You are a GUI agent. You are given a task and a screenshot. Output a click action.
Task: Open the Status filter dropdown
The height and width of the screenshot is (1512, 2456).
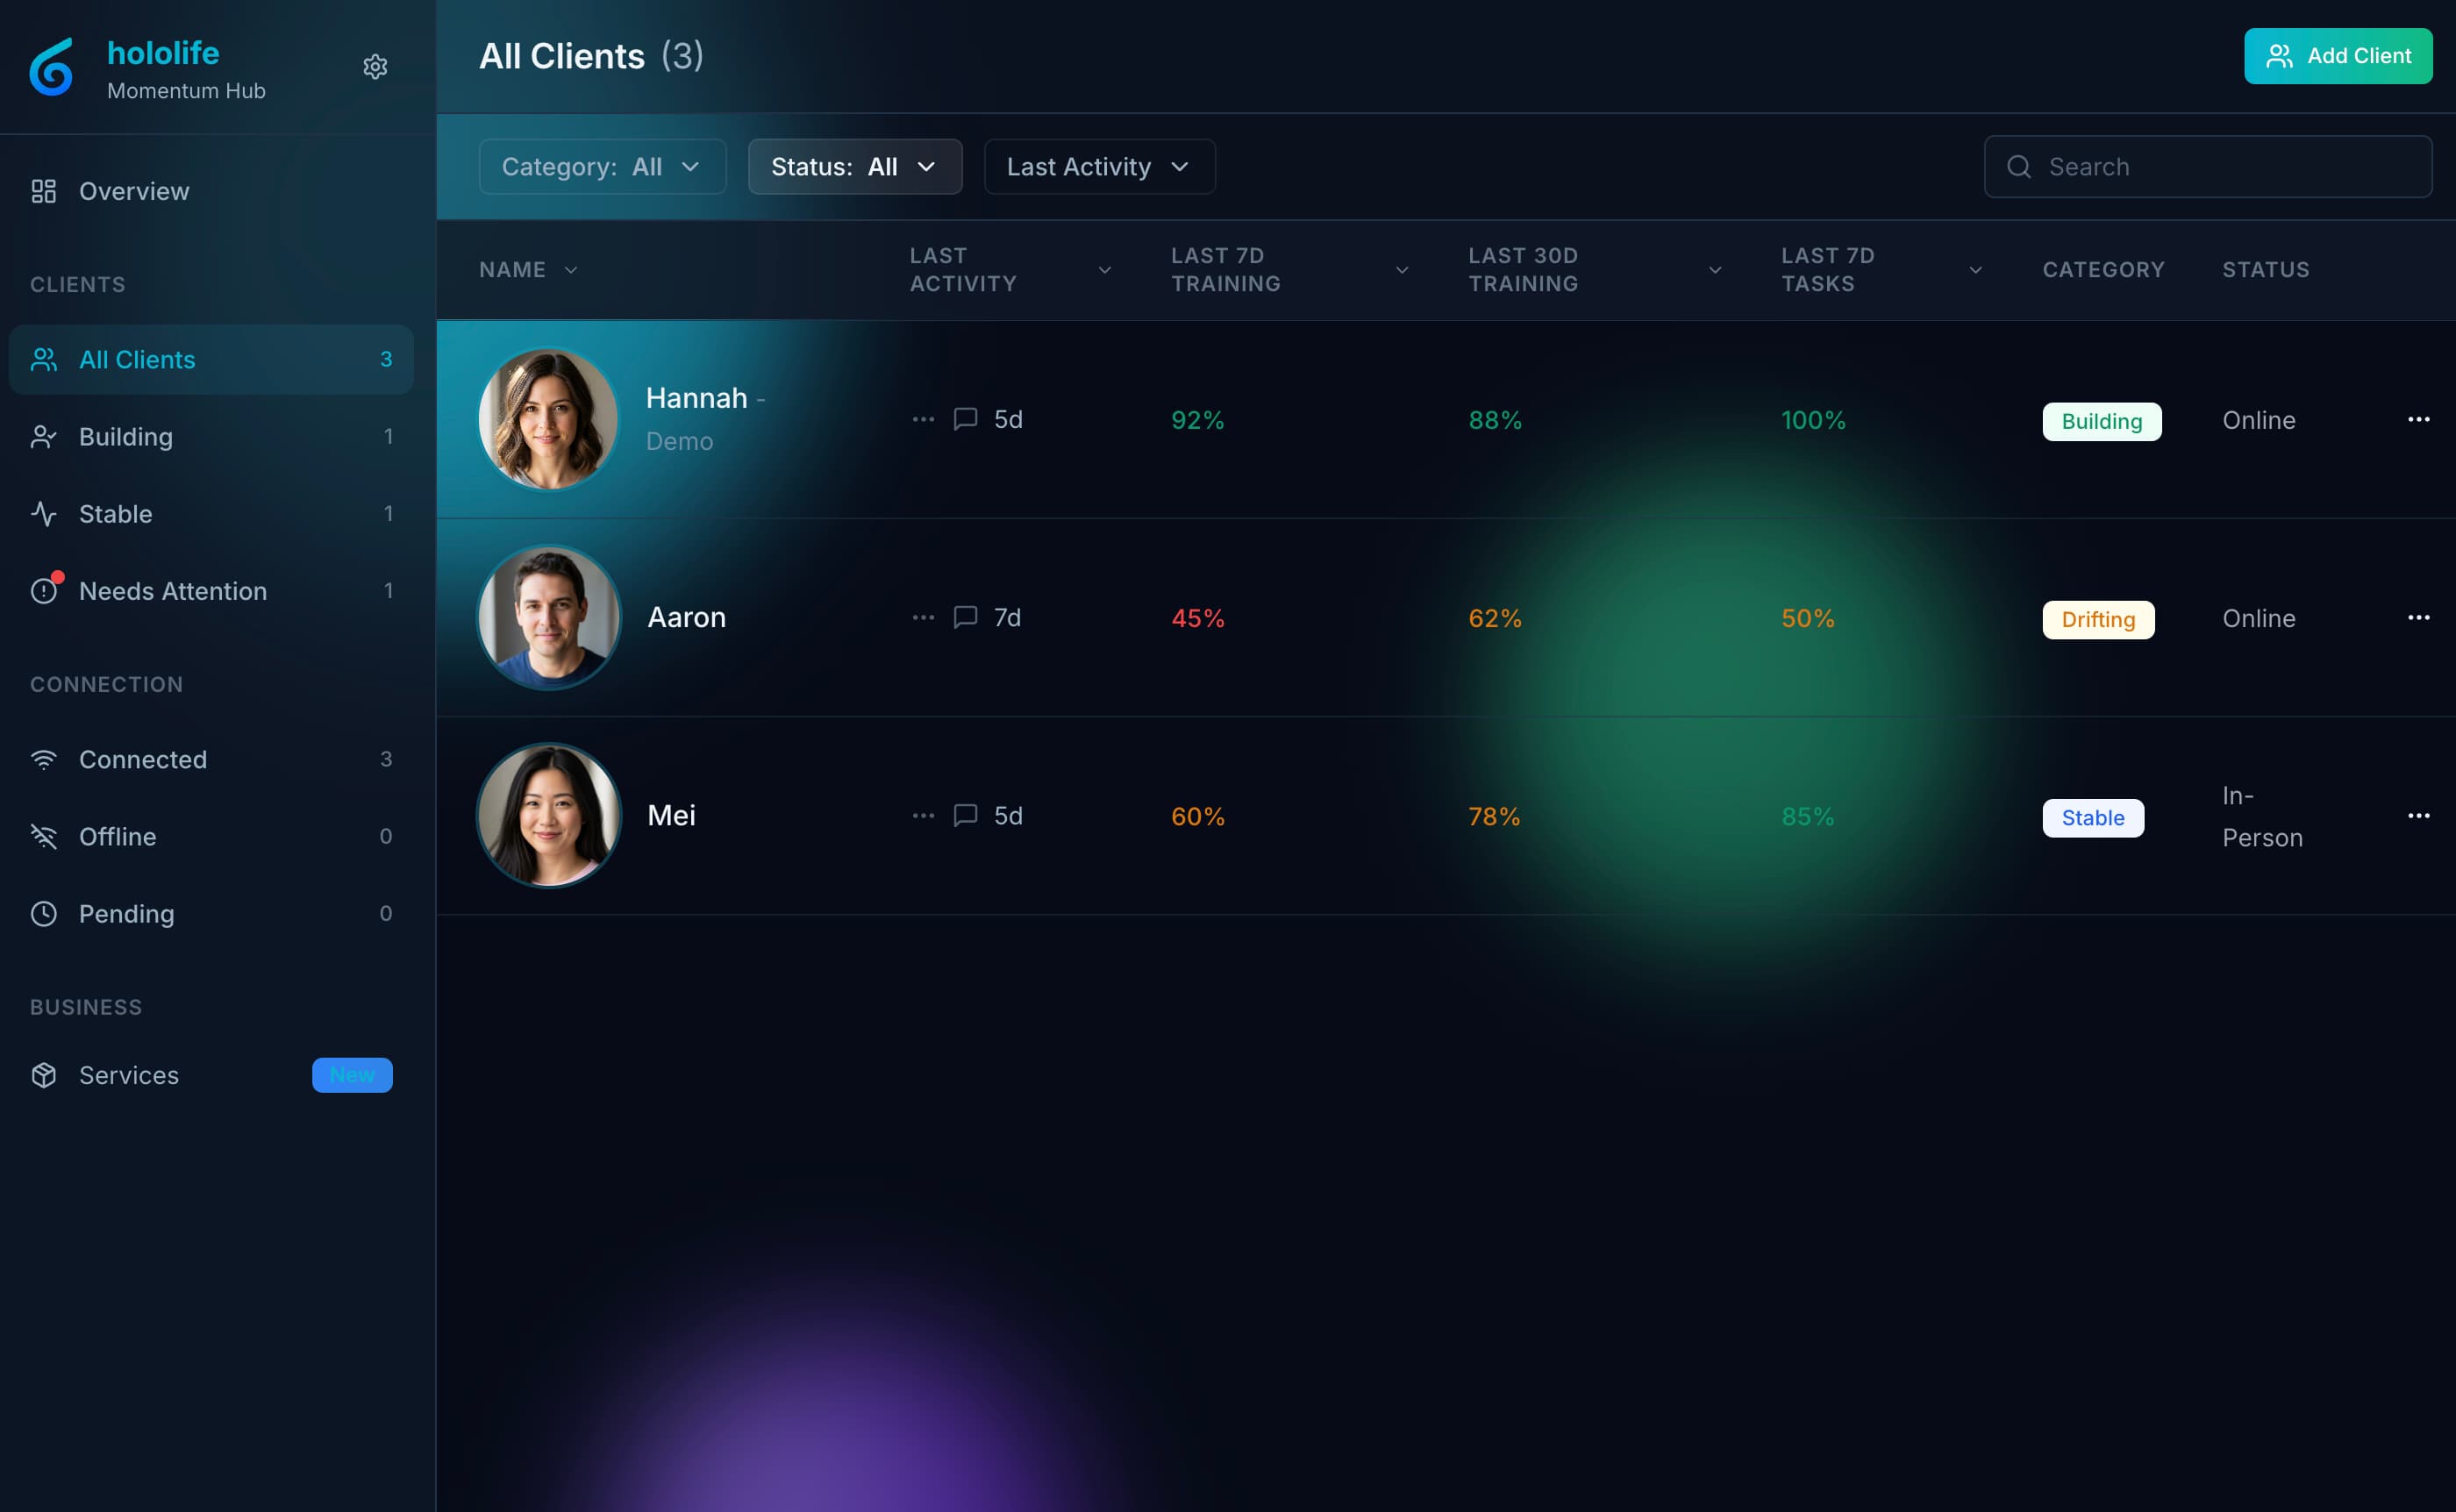(x=854, y=166)
